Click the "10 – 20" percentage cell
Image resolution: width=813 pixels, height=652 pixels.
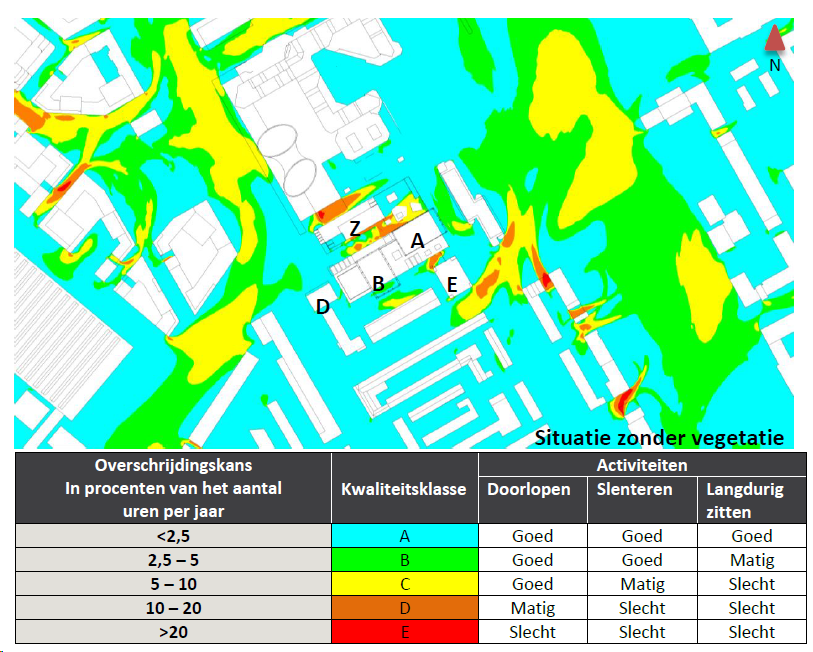coord(173,608)
